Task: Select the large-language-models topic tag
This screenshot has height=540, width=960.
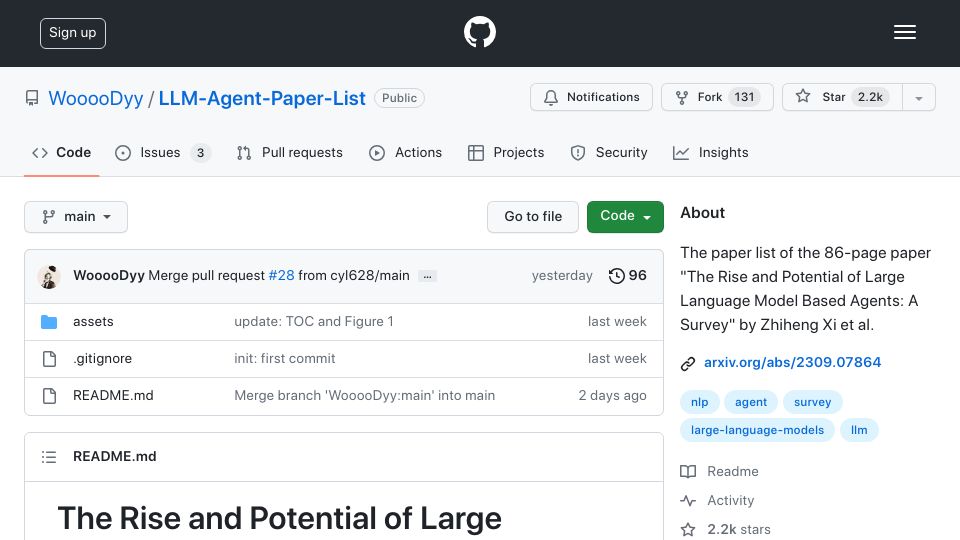Action: coord(757,430)
